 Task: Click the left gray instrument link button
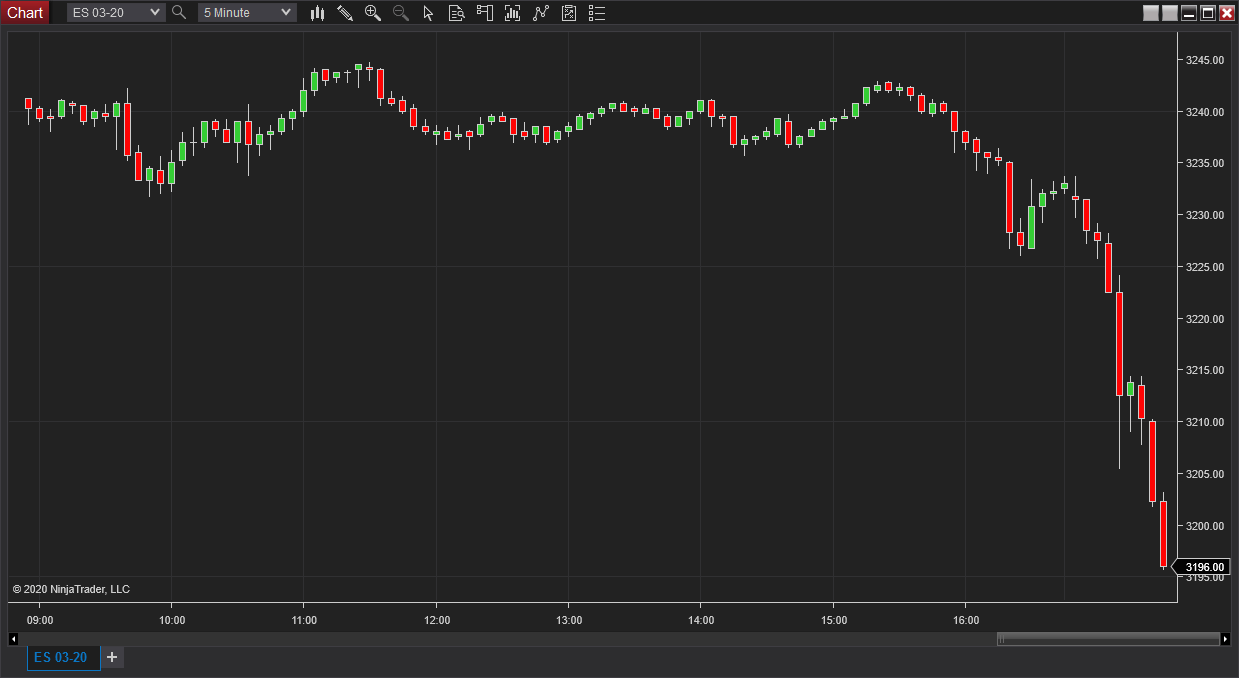pyautogui.click(x=1151, y=13)
